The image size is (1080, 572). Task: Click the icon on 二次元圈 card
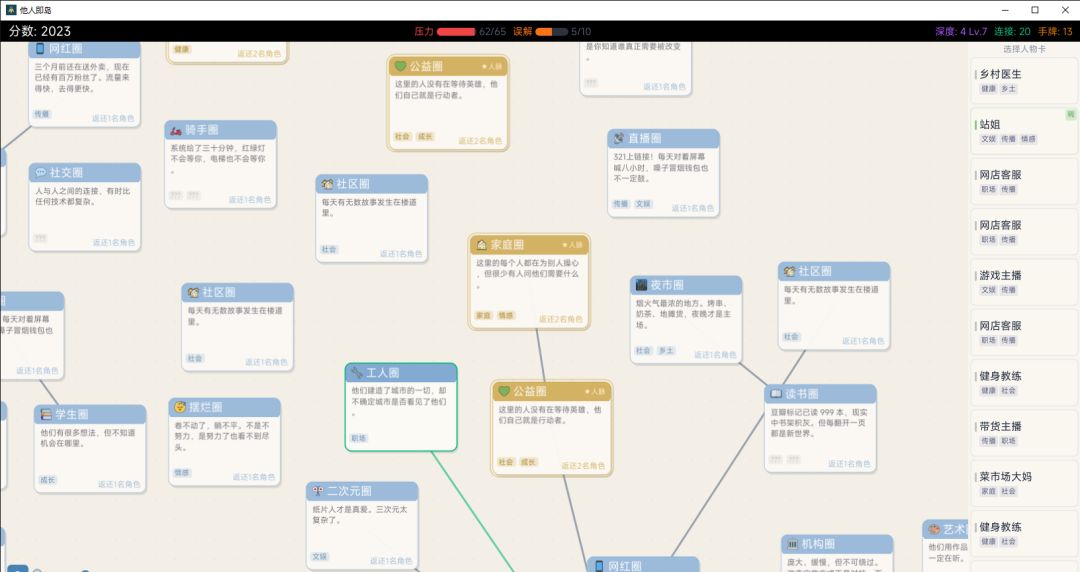tap(318, 491)
